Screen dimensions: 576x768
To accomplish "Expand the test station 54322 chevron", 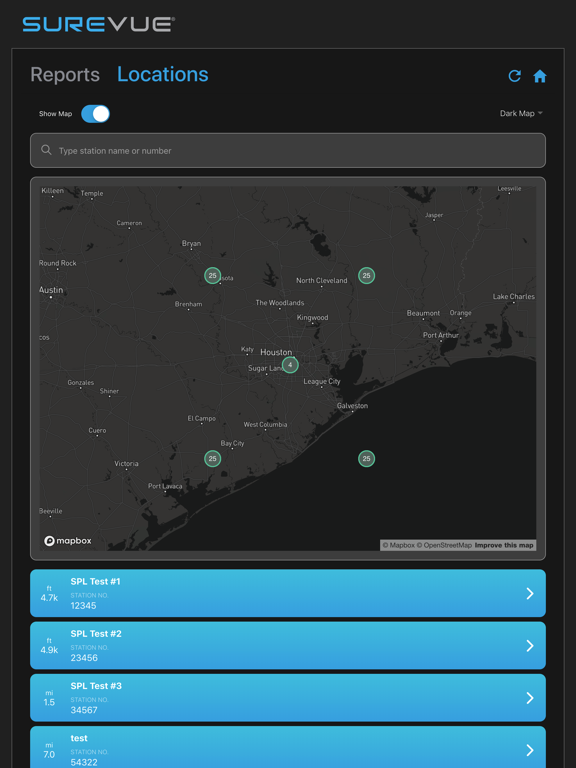I will (x=529, y=750).
